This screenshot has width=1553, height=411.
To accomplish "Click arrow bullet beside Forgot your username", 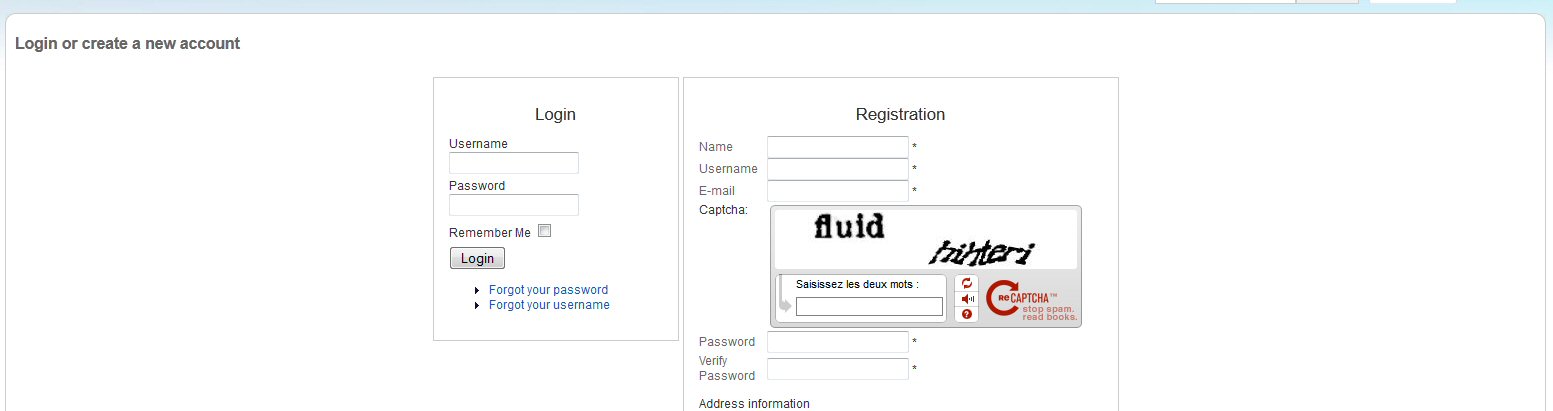I will tap(478, 305).
